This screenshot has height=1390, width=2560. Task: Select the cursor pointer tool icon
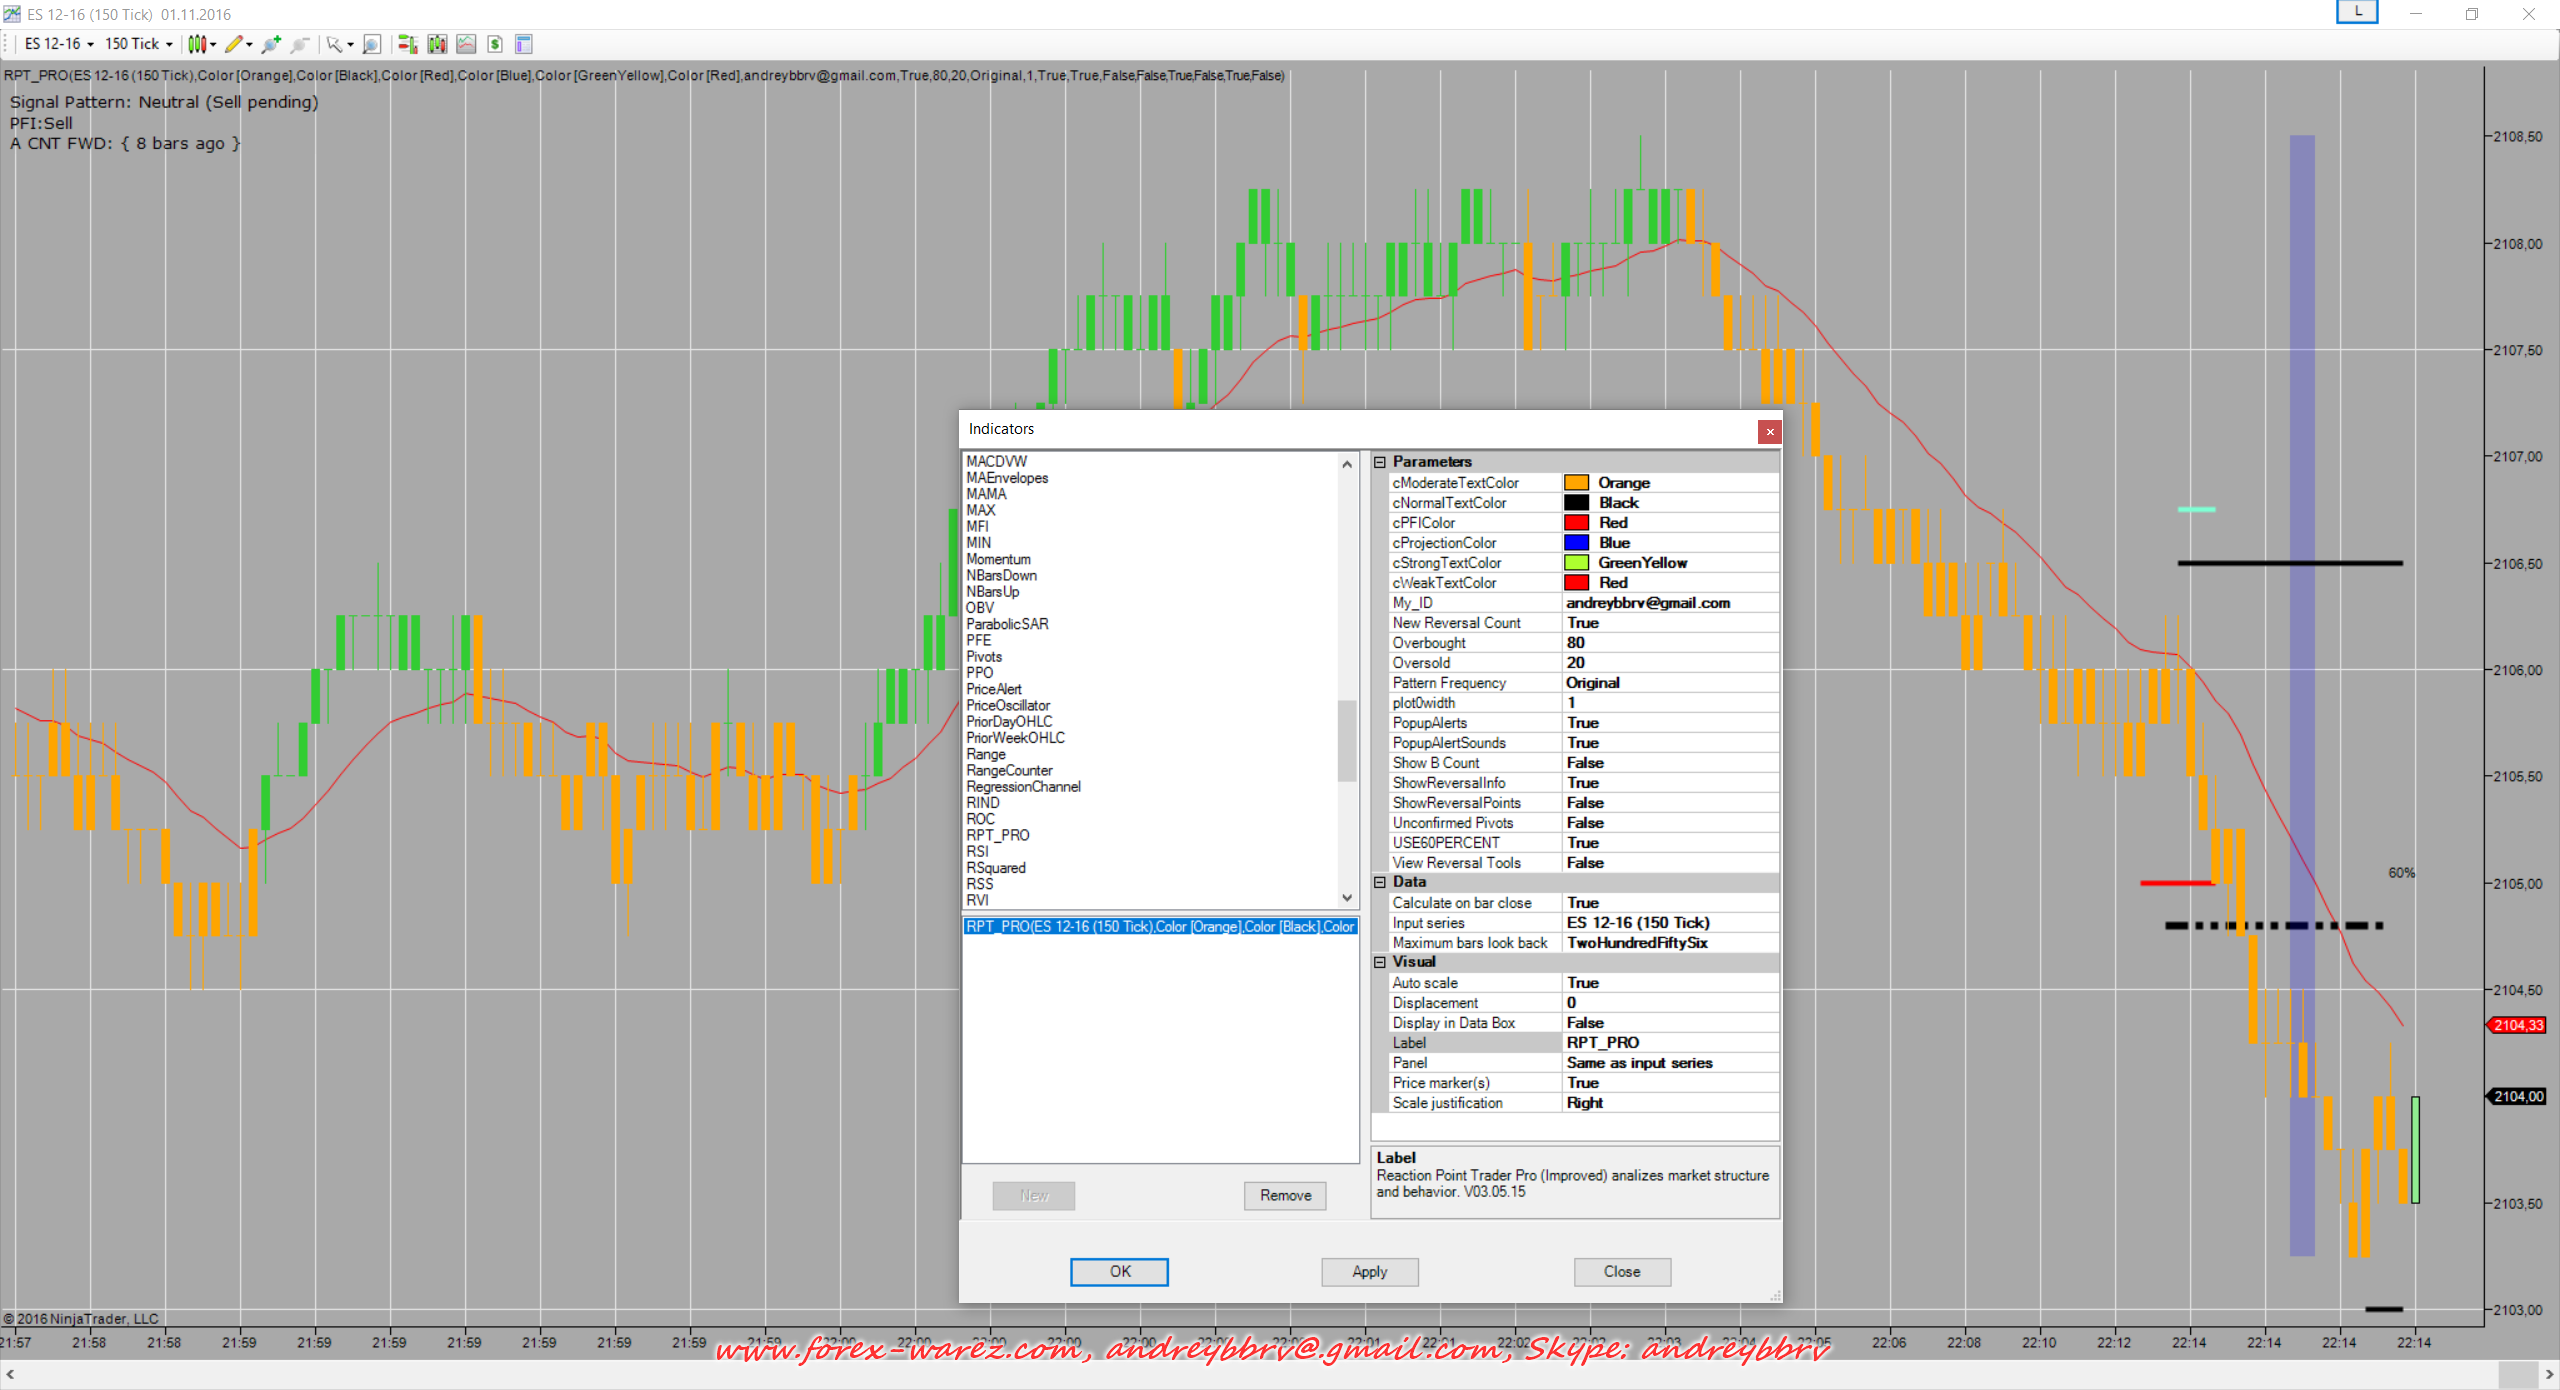[x=334, y=44]
